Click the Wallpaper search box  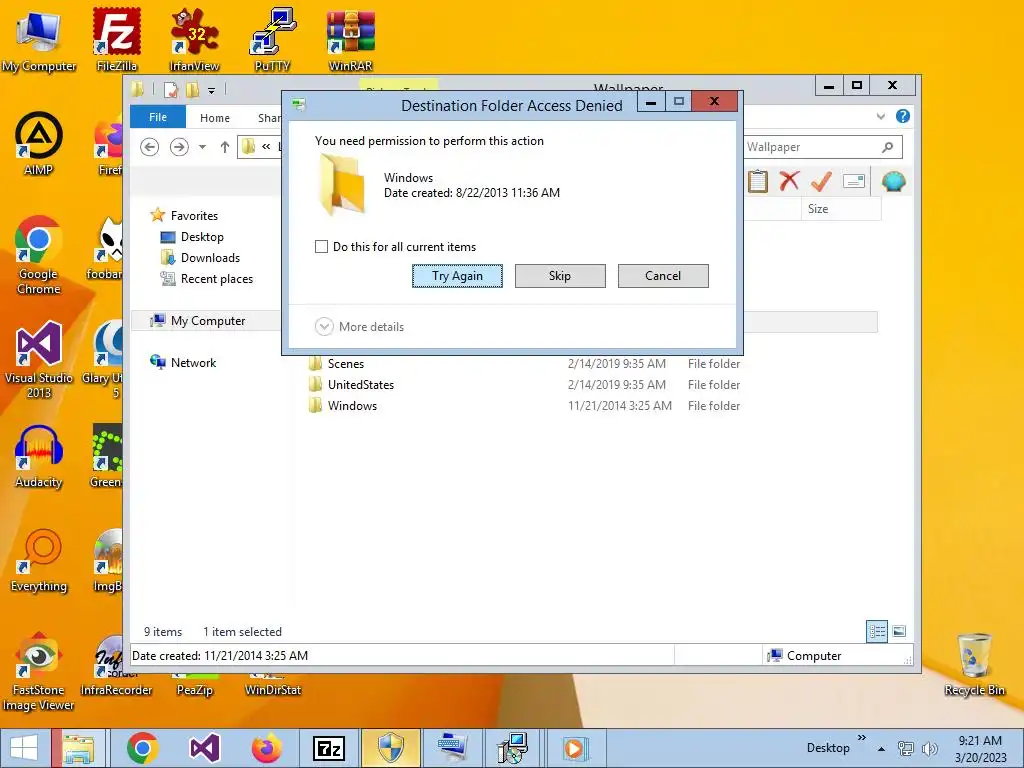pos(810,147)
